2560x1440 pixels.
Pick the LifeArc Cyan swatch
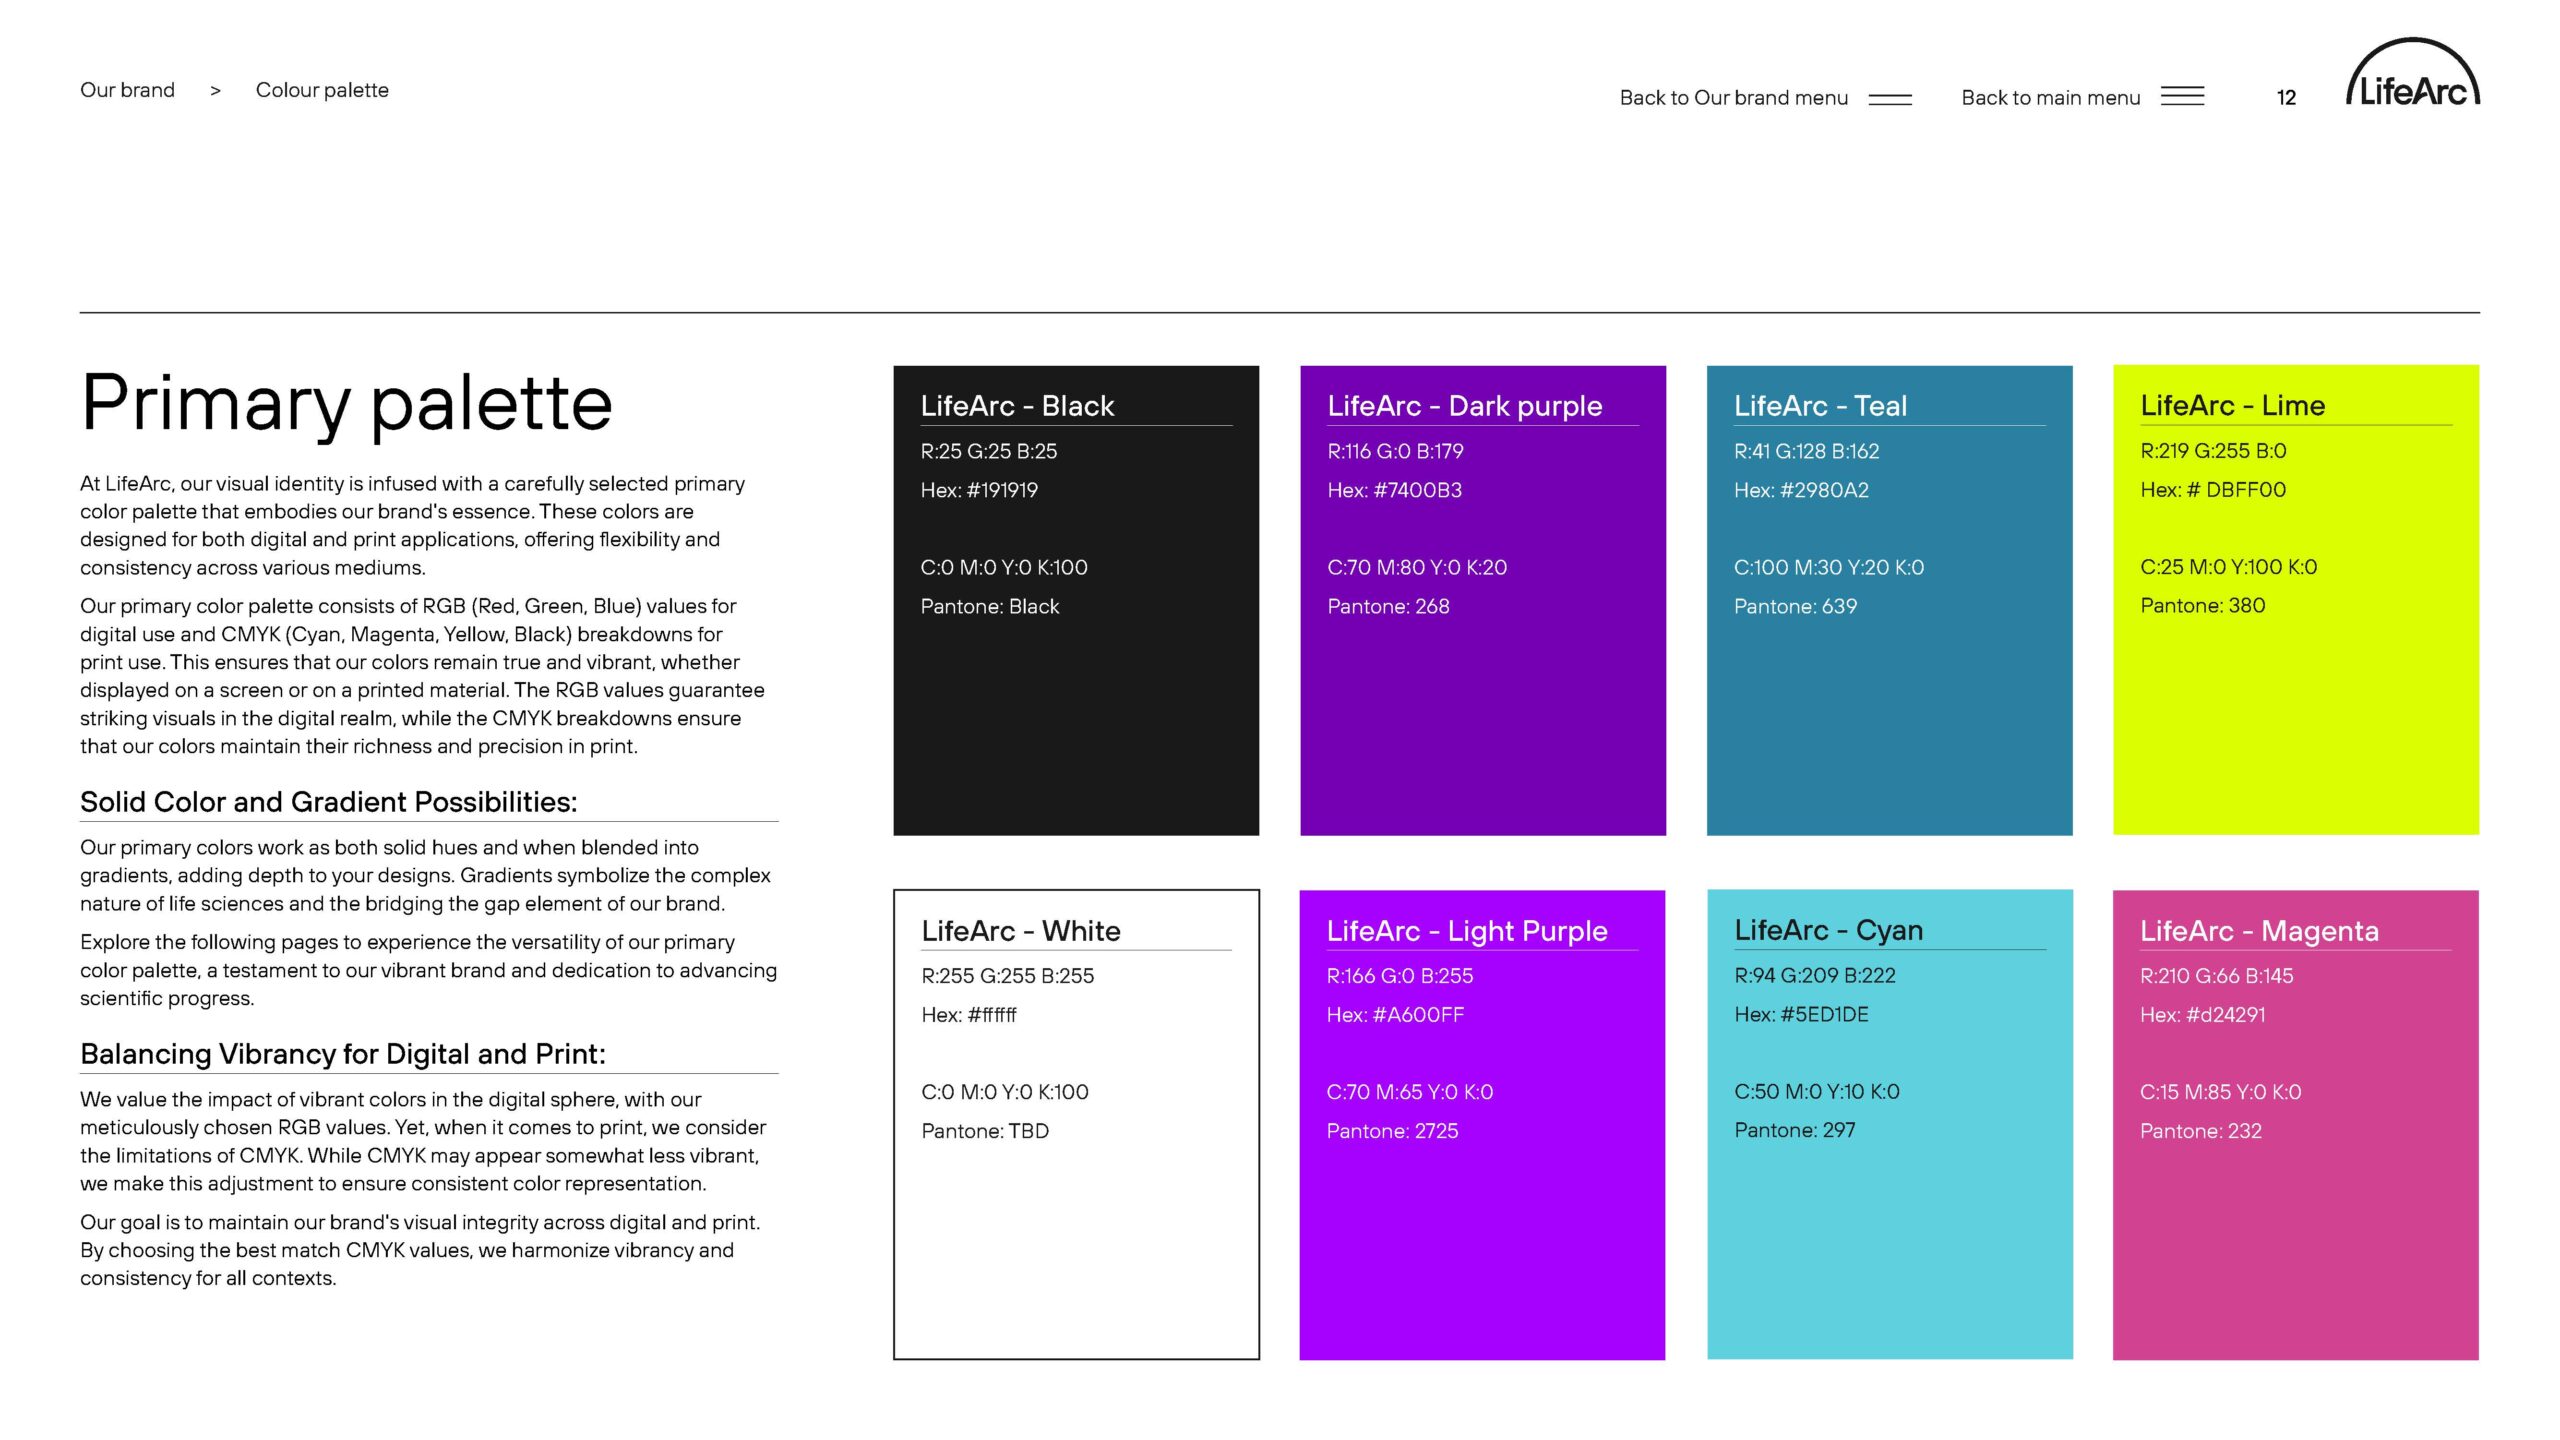(1890, 1124)
